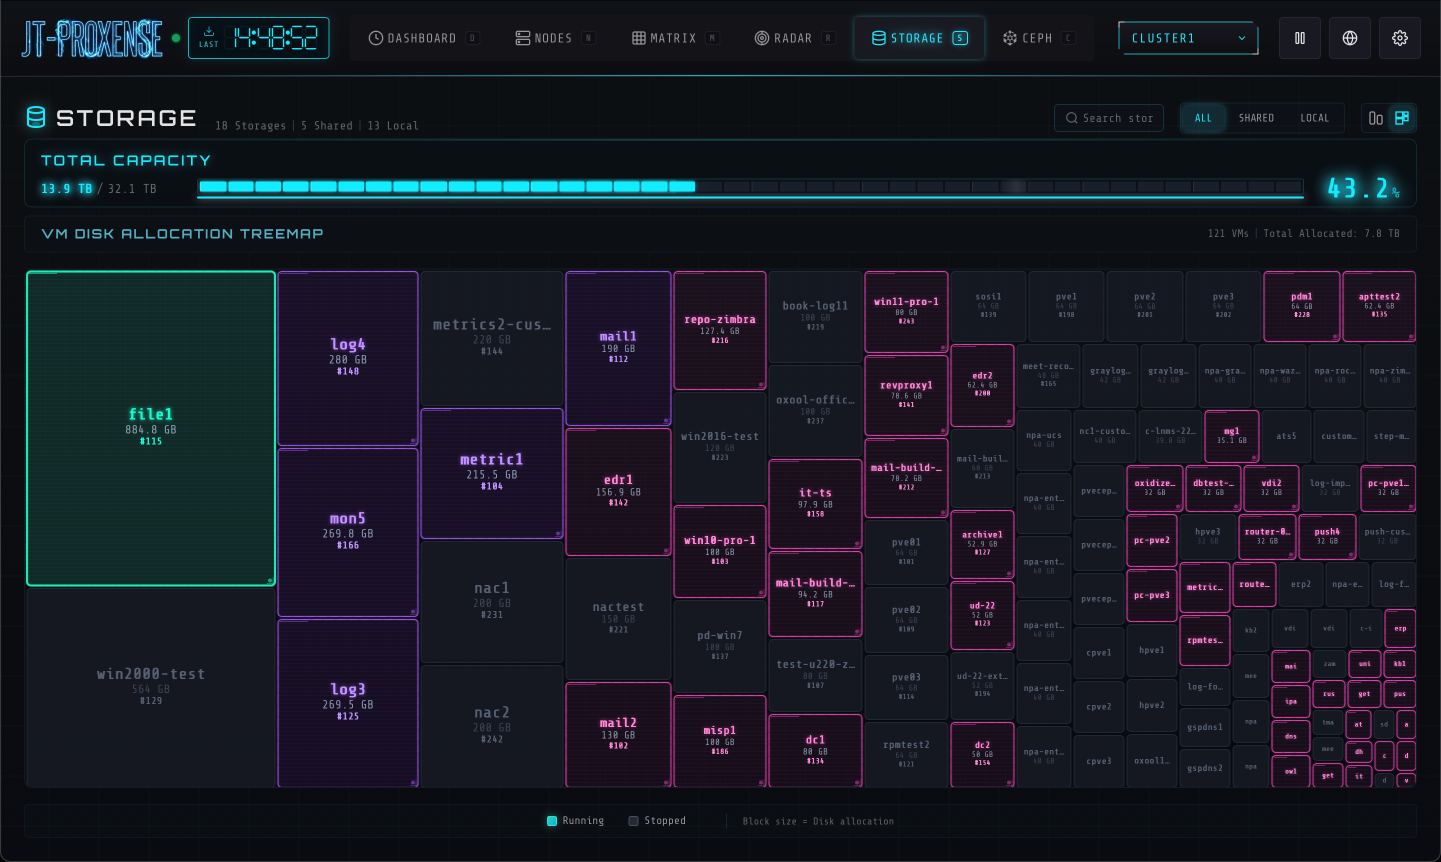This screenshot has height=862, width=1441.
Task: Open the settings gear icon
Action: [1400, 38]
